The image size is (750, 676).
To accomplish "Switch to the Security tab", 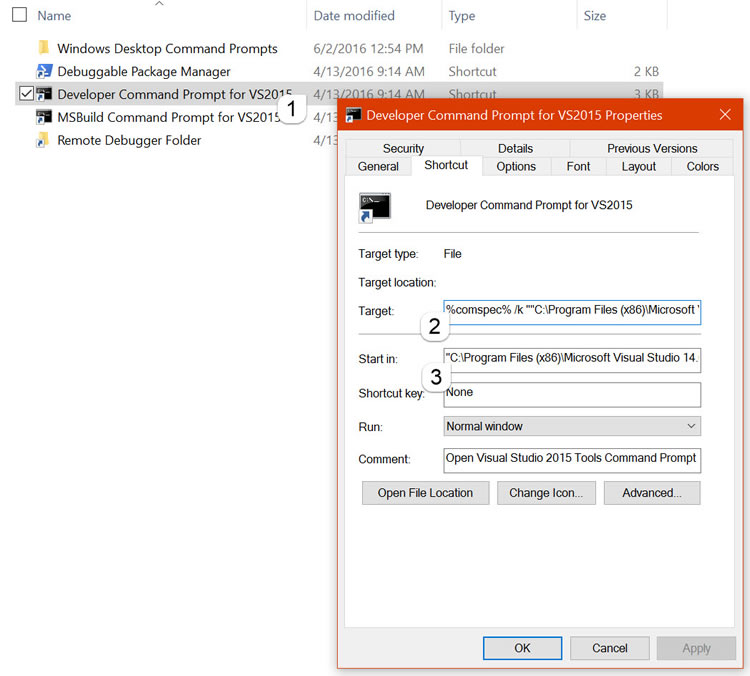I will pyautogui.click(x=403, y=148).
